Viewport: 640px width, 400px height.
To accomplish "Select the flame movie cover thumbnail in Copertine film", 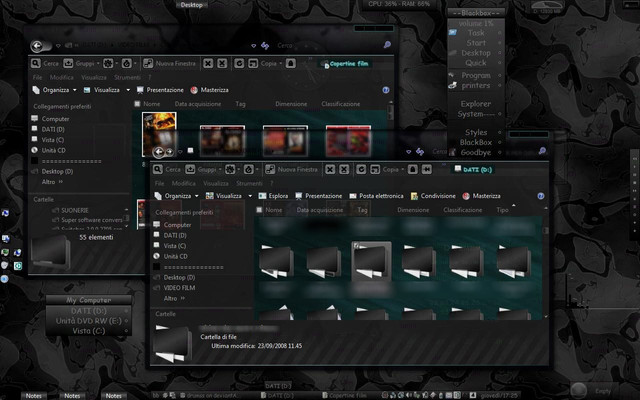I will point(159,134).
